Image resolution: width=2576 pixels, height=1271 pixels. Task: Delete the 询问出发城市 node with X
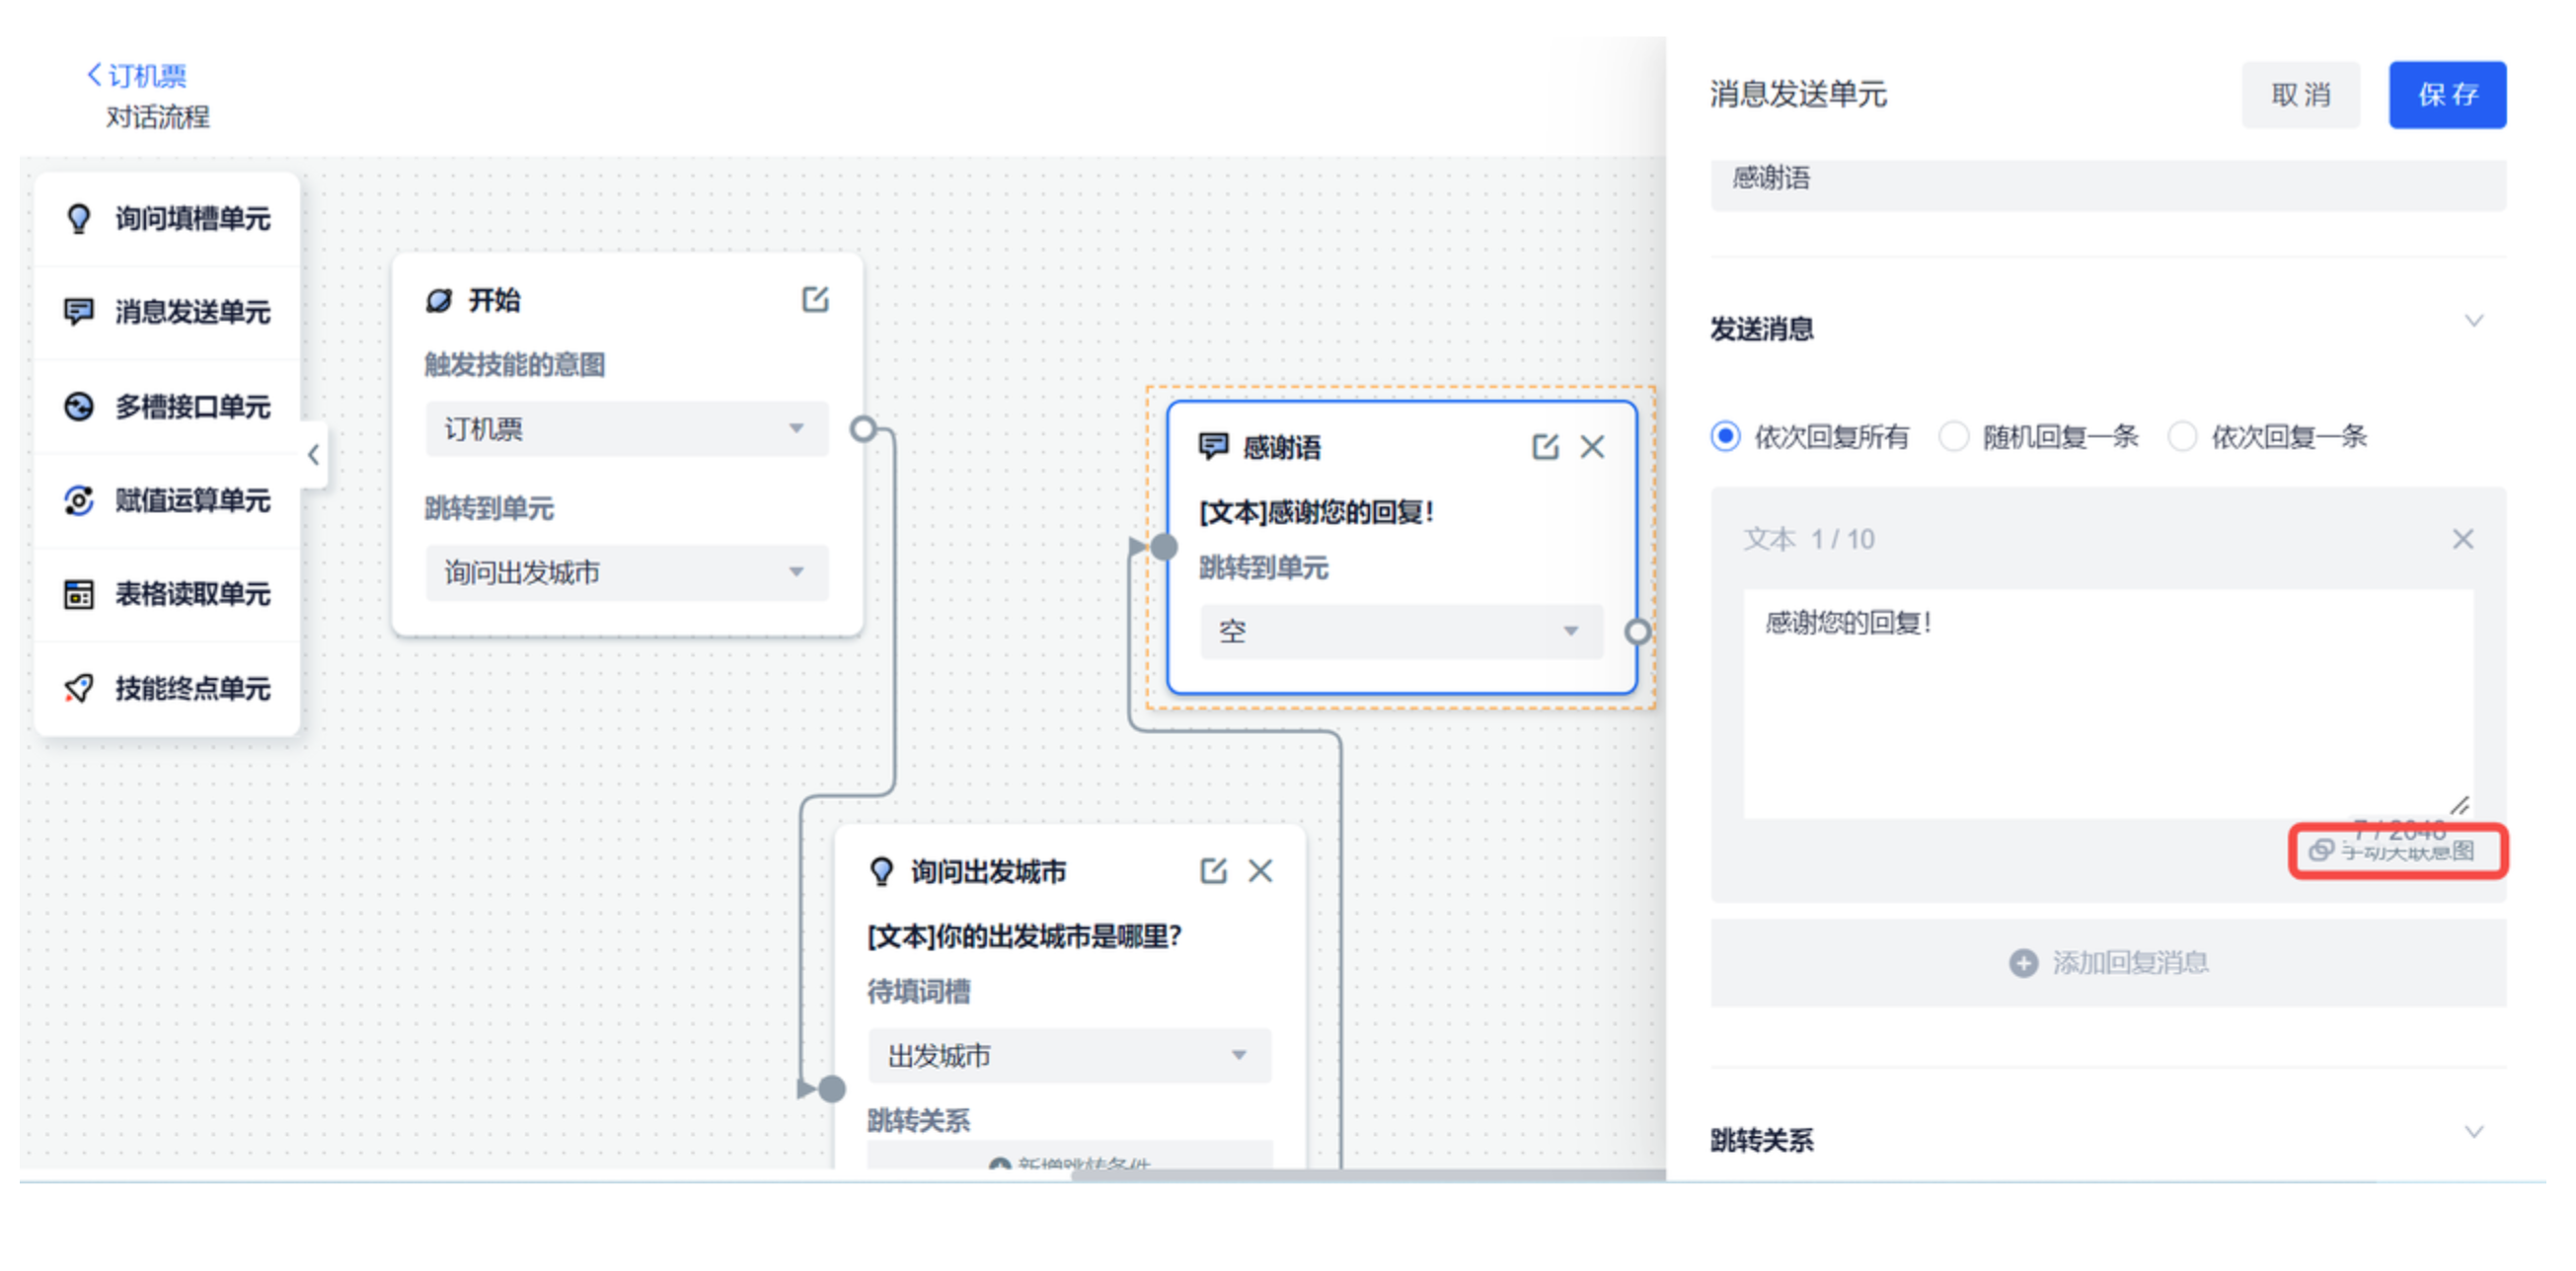pyautogui.click(x=1260, y=870)
